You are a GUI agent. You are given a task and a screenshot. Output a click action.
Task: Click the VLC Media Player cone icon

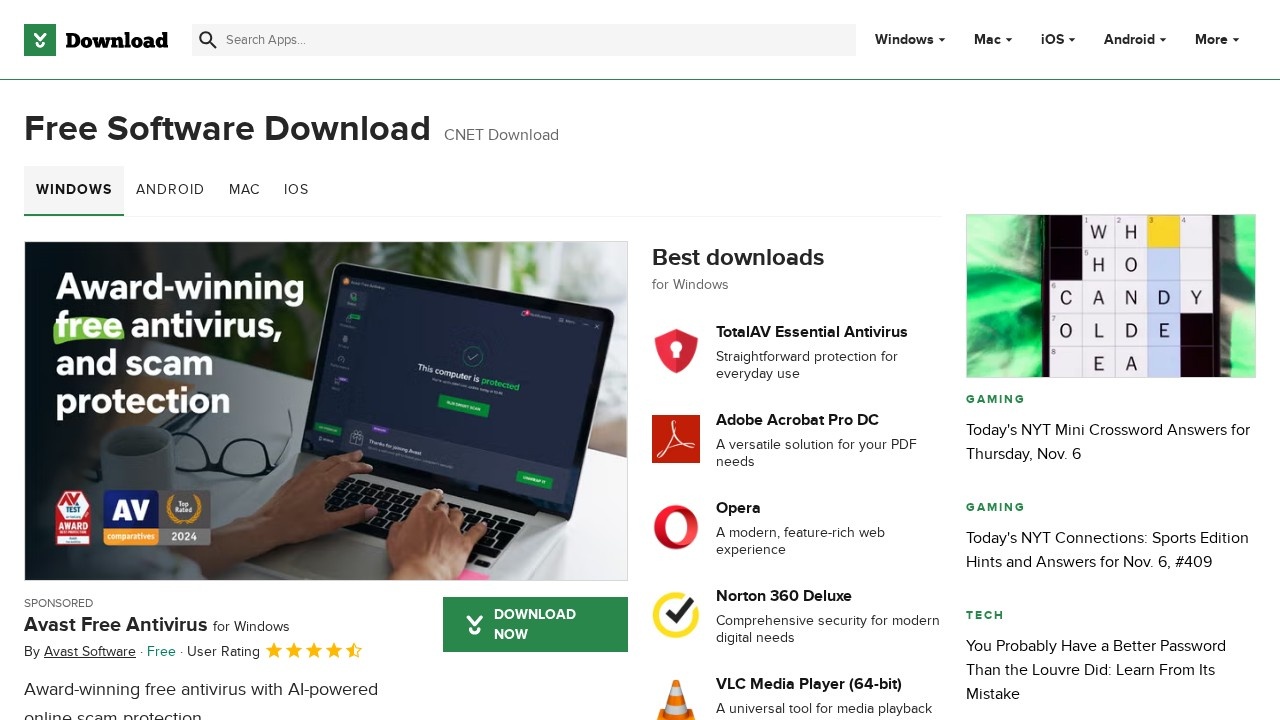click(676, 700)
